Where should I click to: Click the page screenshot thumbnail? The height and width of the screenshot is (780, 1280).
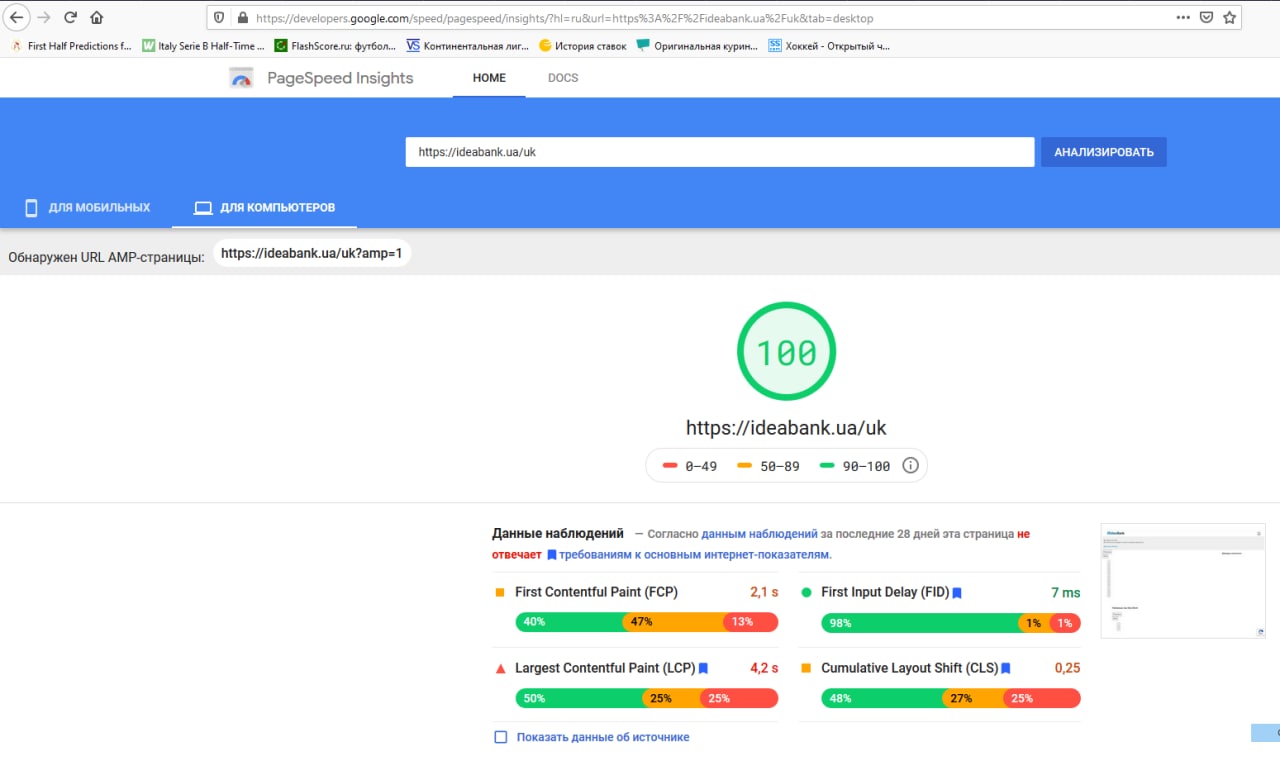(1184, 580)
